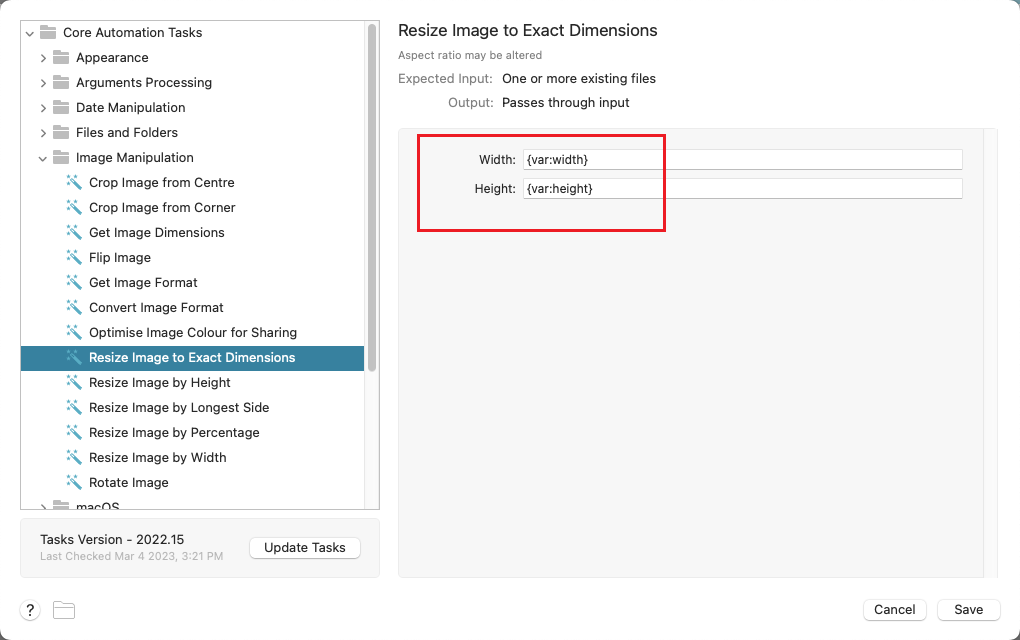Click the wand icon beside Convert Image Format
This screenshot has width=1020, height=640.
pos(74,307)
